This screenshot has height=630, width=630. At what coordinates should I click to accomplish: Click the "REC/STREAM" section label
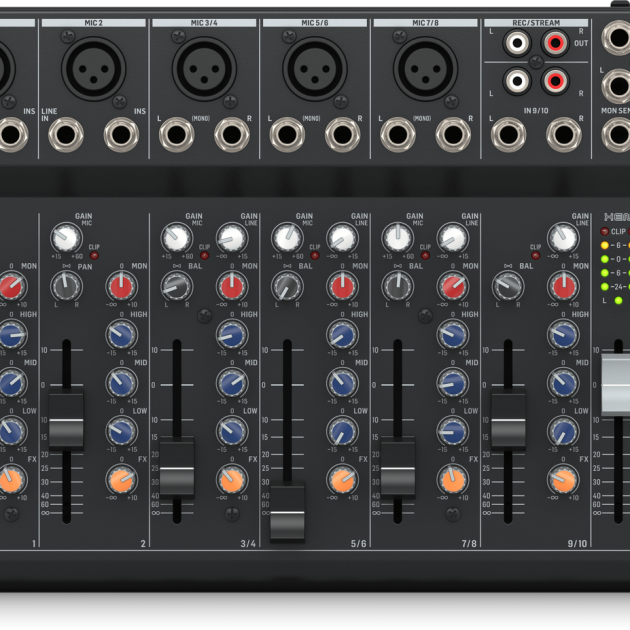[x=536, y=23]
